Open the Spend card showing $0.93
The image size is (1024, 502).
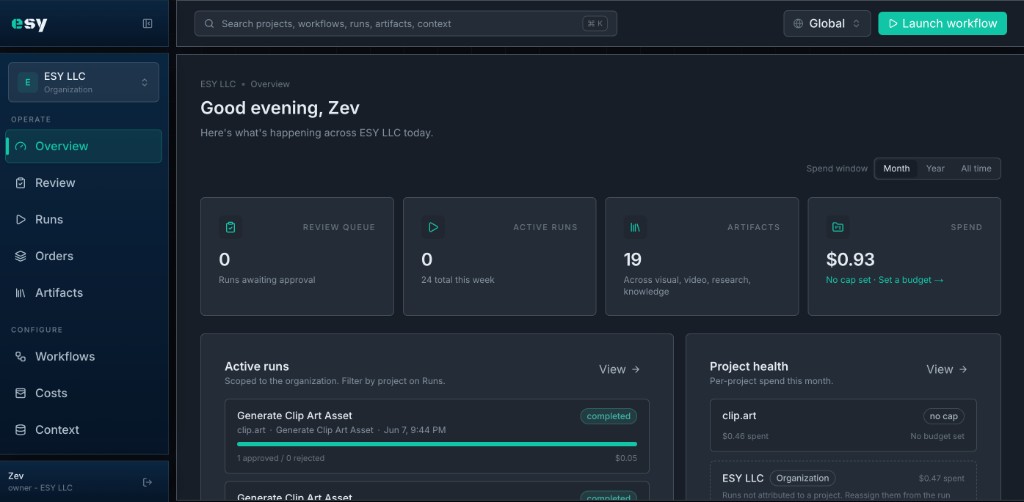pos(904,257)
